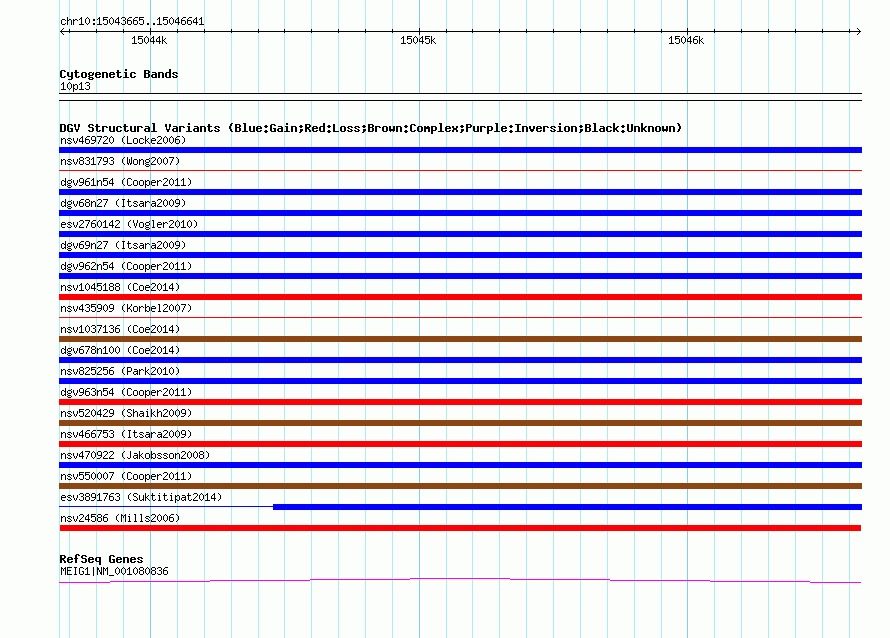Click the blue bar under nsv470922
890x638 pixels.
click(460, 465)
